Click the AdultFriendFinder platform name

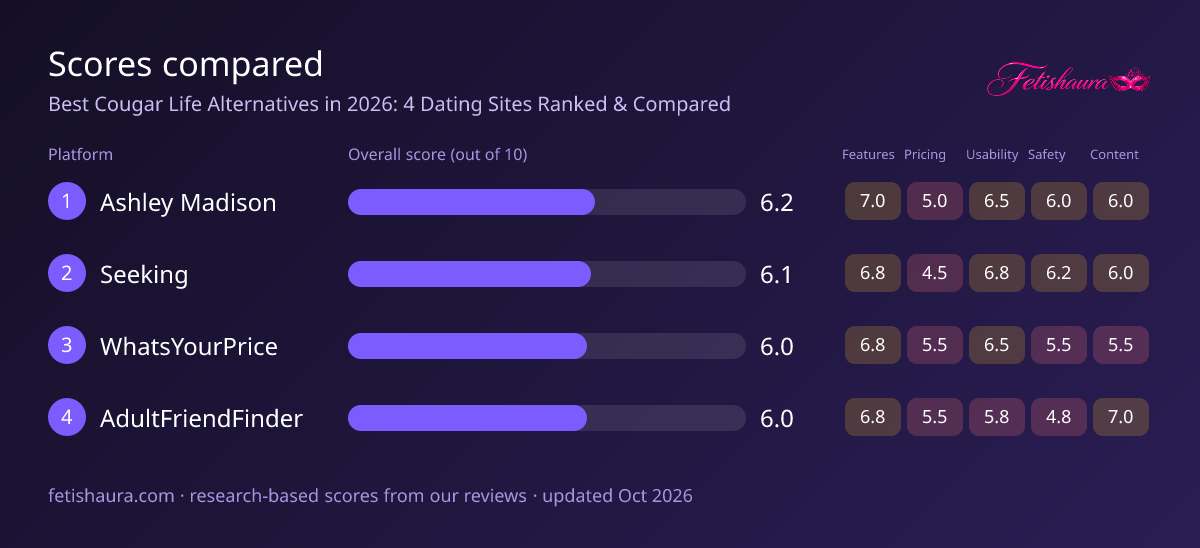(201, 418)
